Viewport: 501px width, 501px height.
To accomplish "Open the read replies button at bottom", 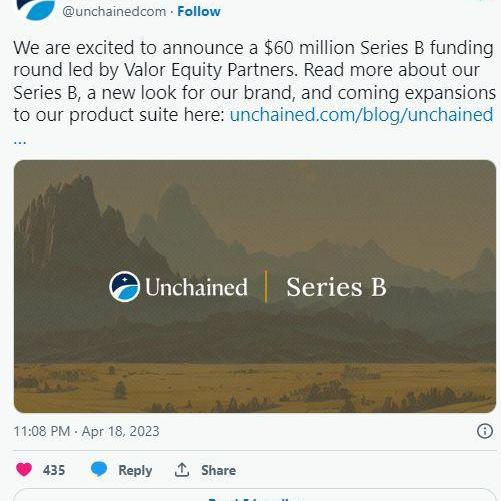I will click(255, 495).
